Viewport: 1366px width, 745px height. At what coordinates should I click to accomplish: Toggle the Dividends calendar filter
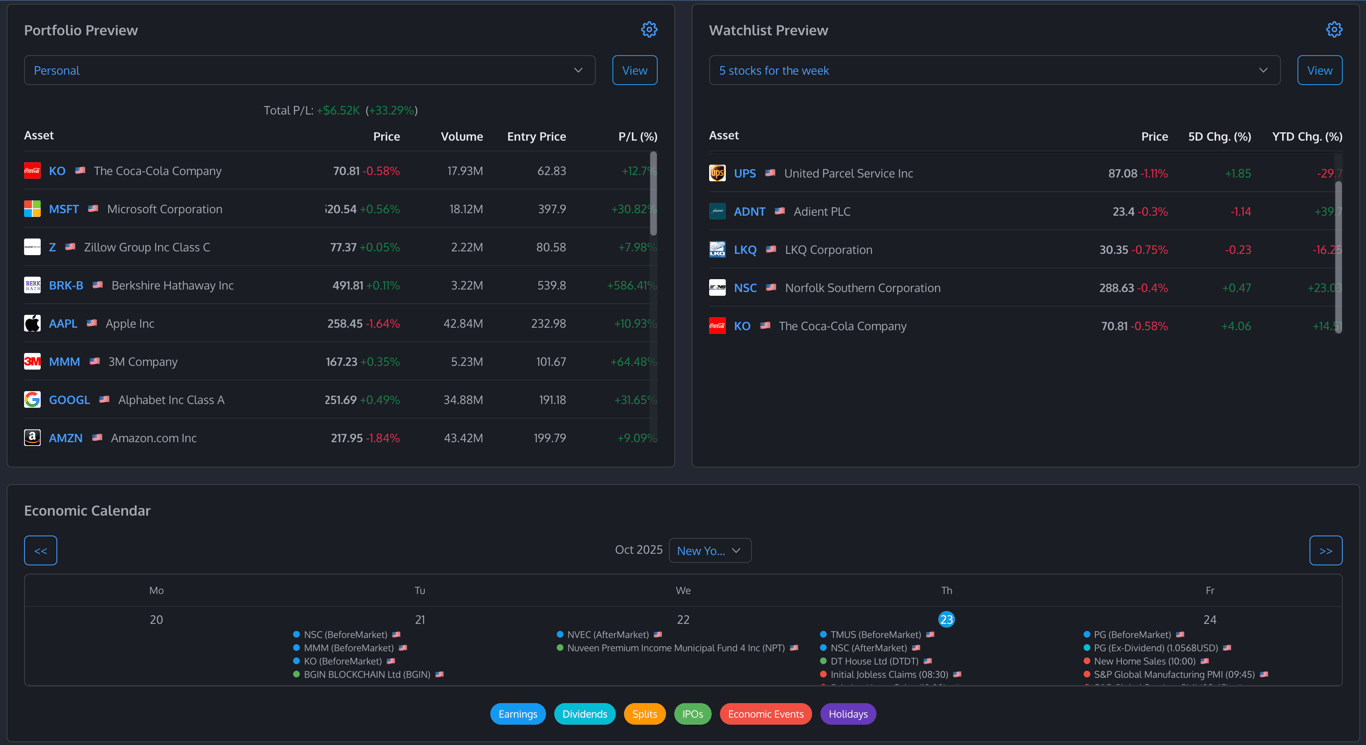coord(585,714)
